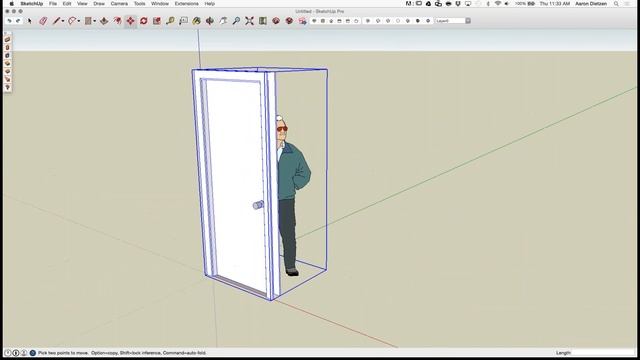The height and width of the screenshot is (360, 640).
Task: Switch to Front standard view
Action: (x=331, y=21)
